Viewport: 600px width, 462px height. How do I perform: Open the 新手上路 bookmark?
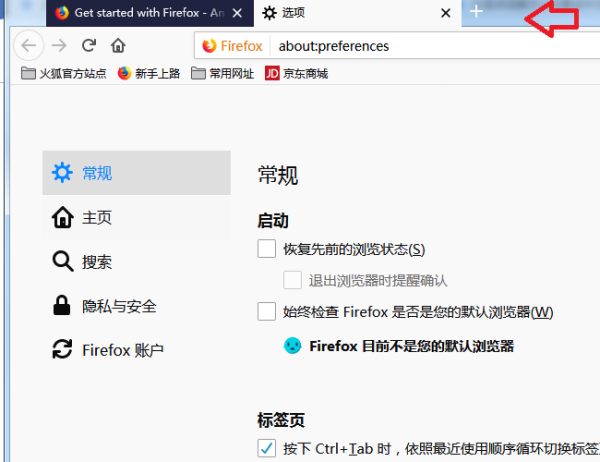(149, 73)
